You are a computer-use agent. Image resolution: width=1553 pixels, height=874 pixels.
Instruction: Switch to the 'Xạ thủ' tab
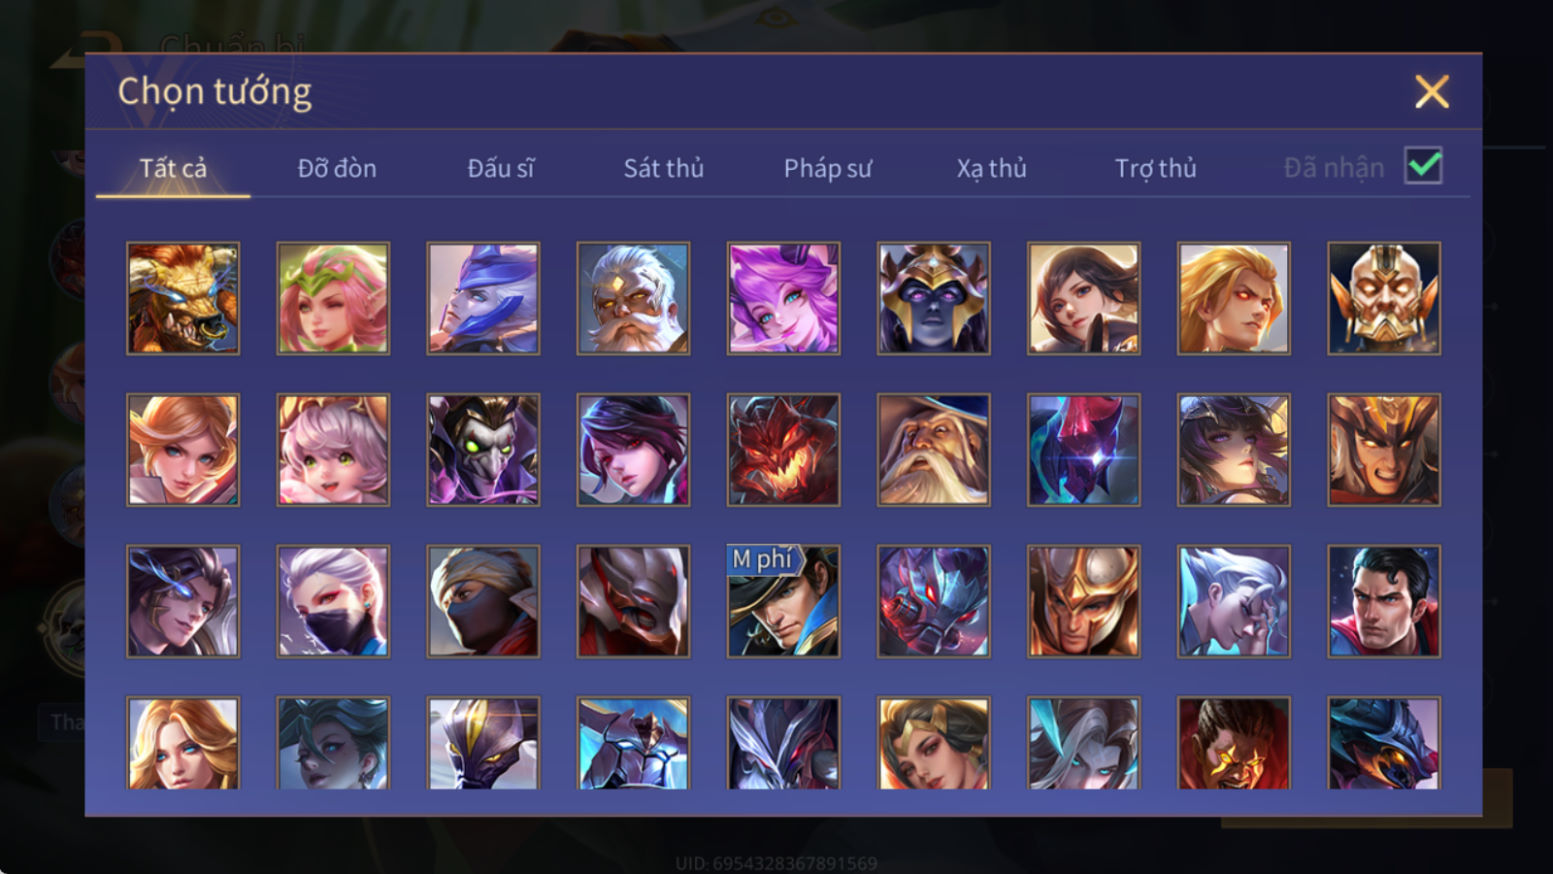point(991,168)
